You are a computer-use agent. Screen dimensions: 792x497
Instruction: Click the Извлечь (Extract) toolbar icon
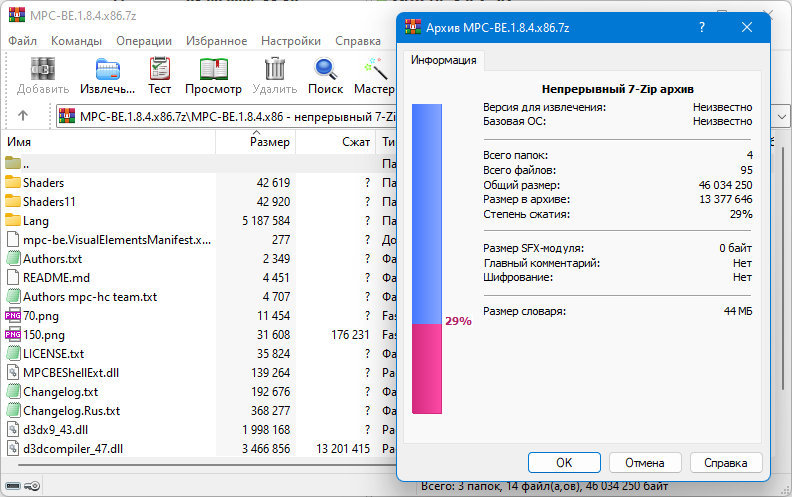coord(108,69)
